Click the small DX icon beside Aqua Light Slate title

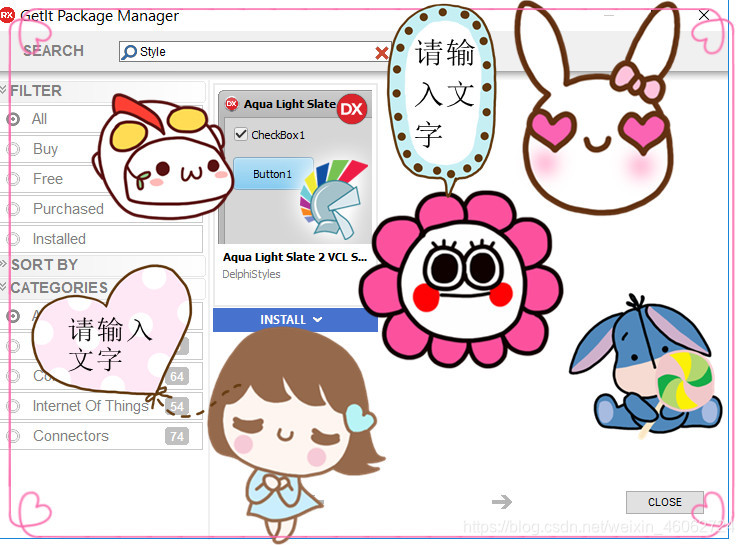click(x=232, y=103)
